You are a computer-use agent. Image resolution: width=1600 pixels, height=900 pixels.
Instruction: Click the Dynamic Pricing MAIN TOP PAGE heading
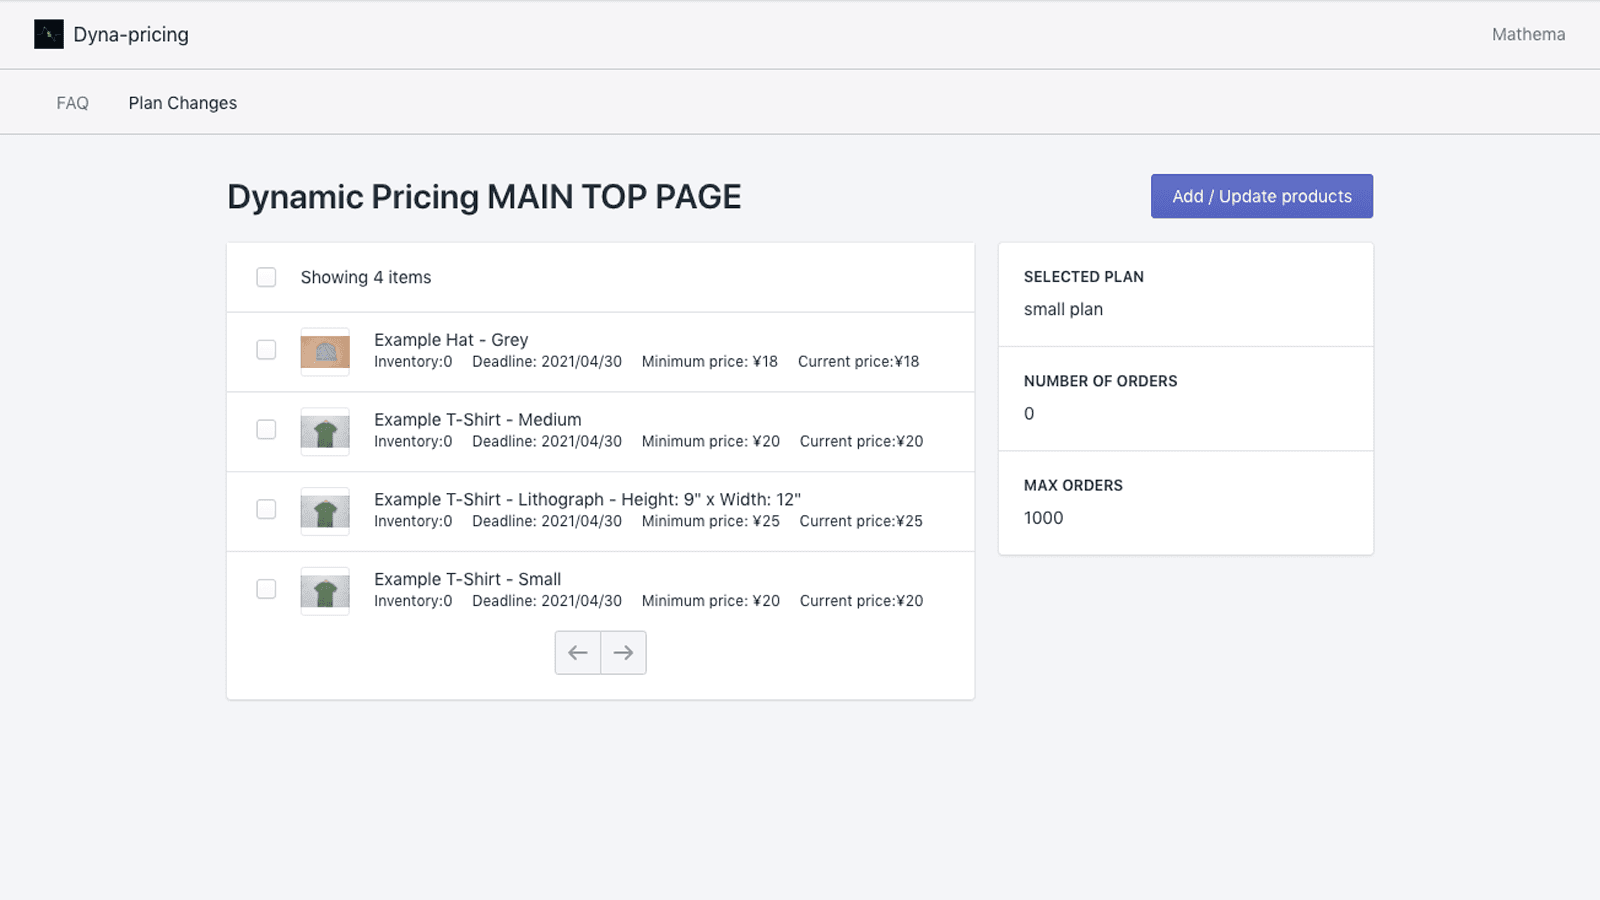point(484,197)
